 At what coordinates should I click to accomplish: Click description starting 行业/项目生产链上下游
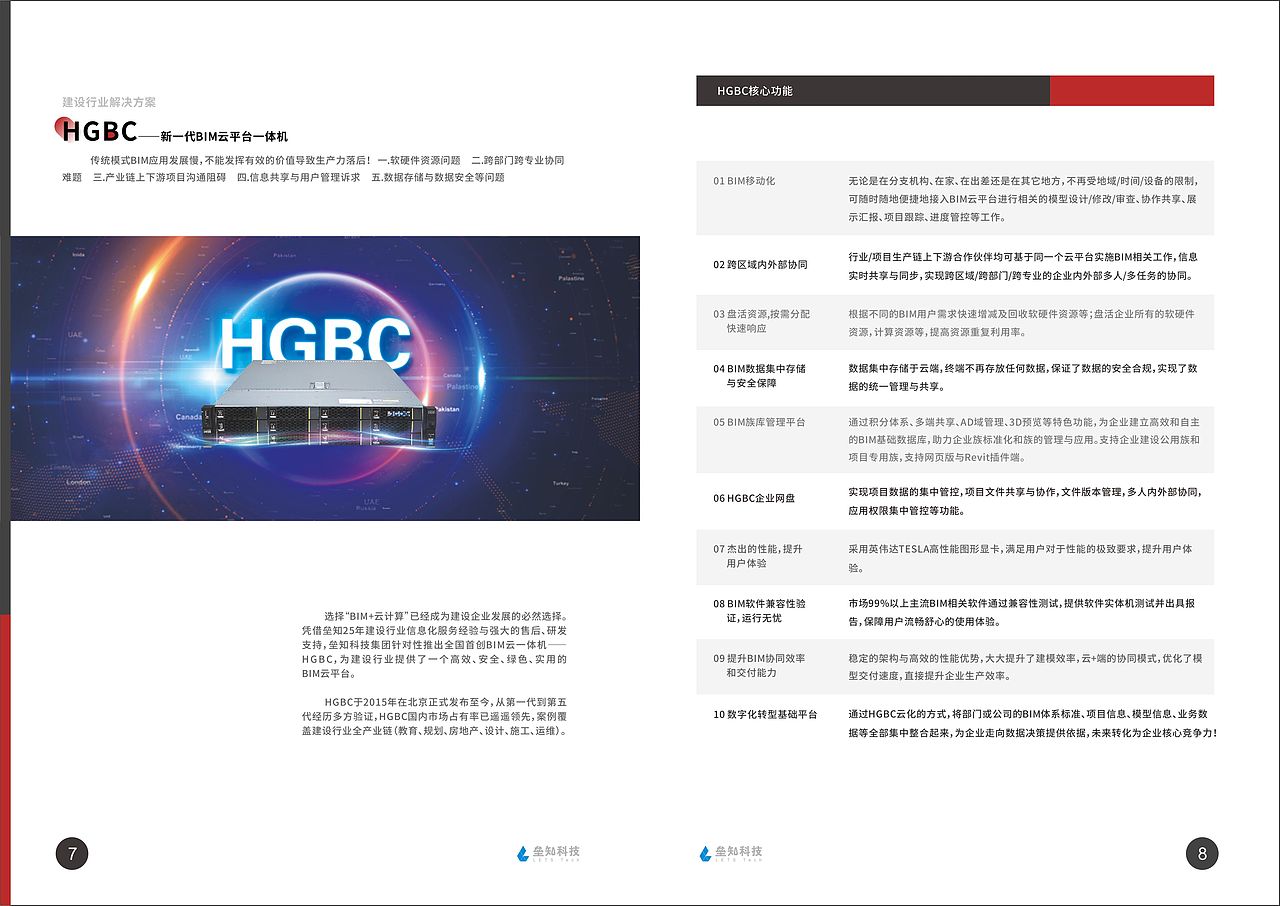[1023, 266]
